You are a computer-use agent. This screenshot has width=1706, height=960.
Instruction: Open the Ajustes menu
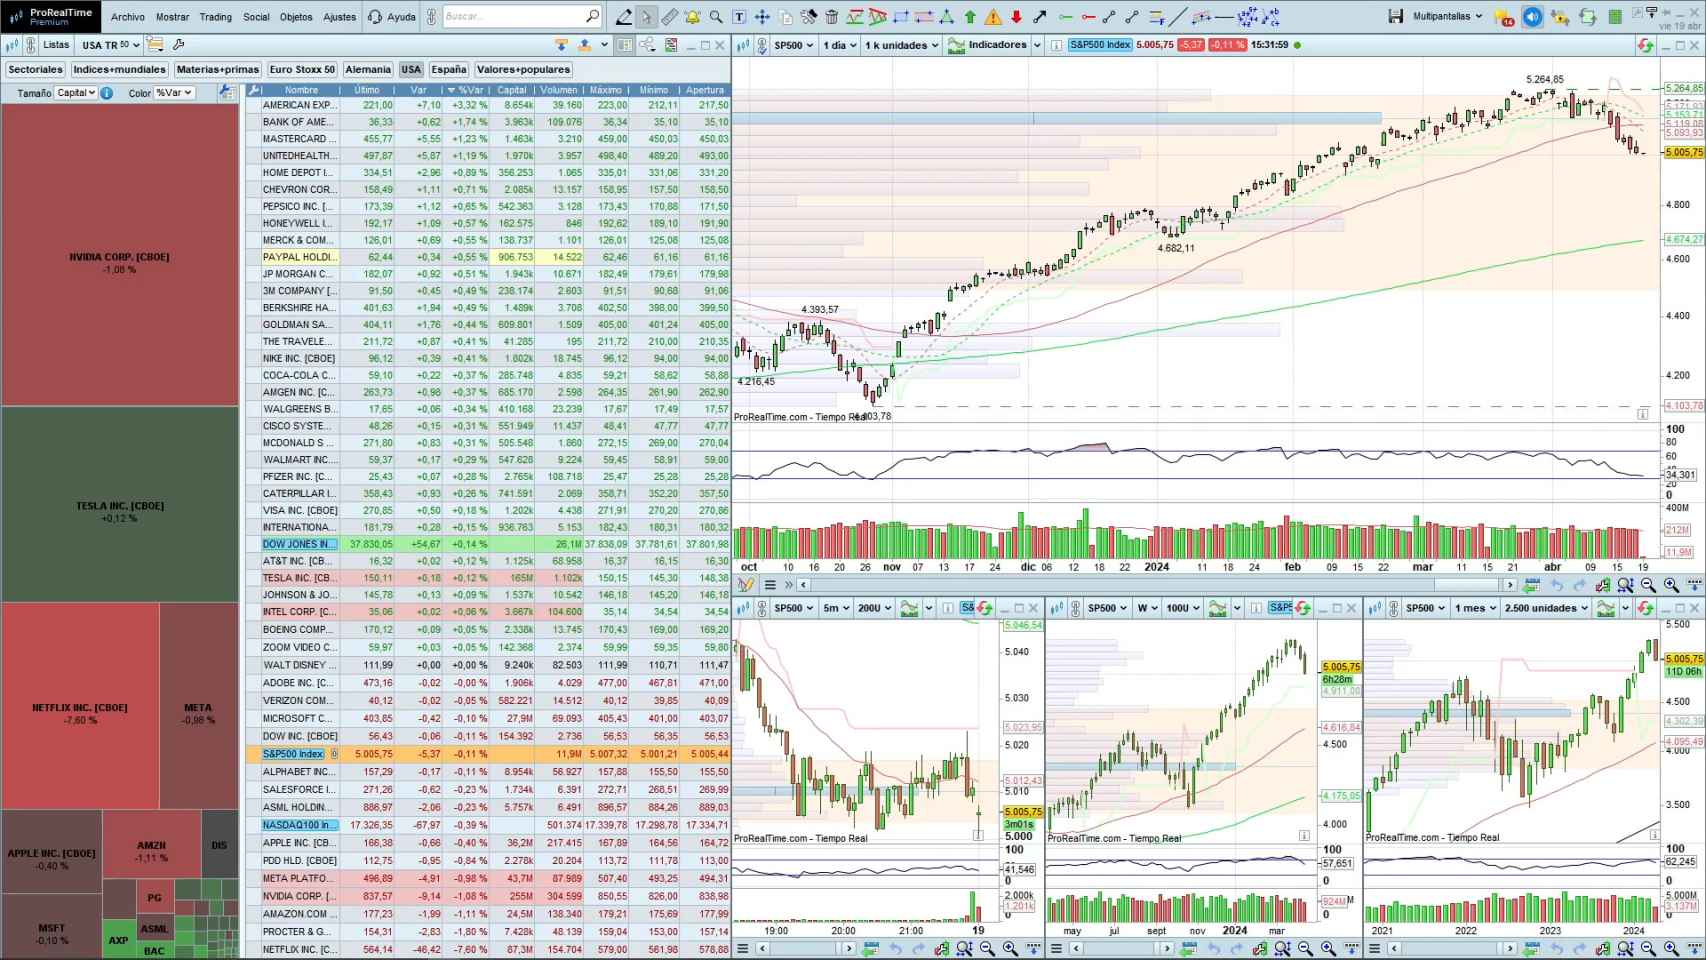pyautogui.click(x=340, y=17)
